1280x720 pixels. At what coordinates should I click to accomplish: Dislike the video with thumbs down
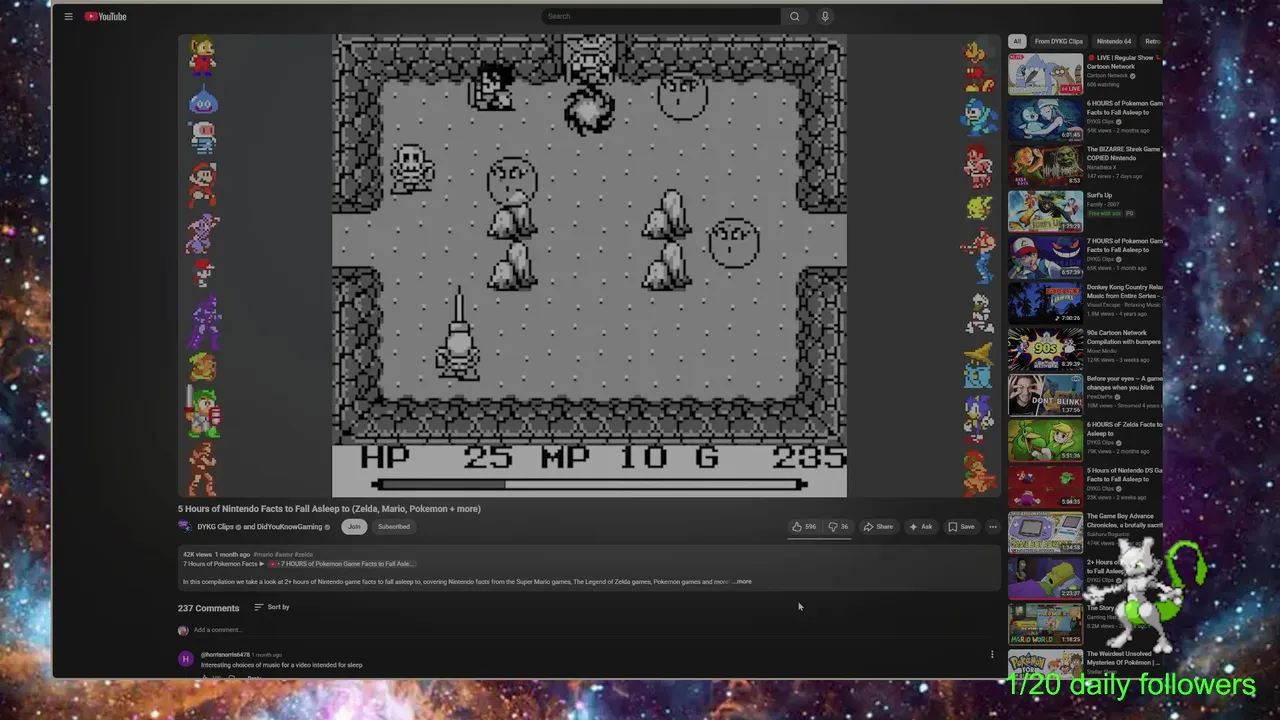(838, 527)
